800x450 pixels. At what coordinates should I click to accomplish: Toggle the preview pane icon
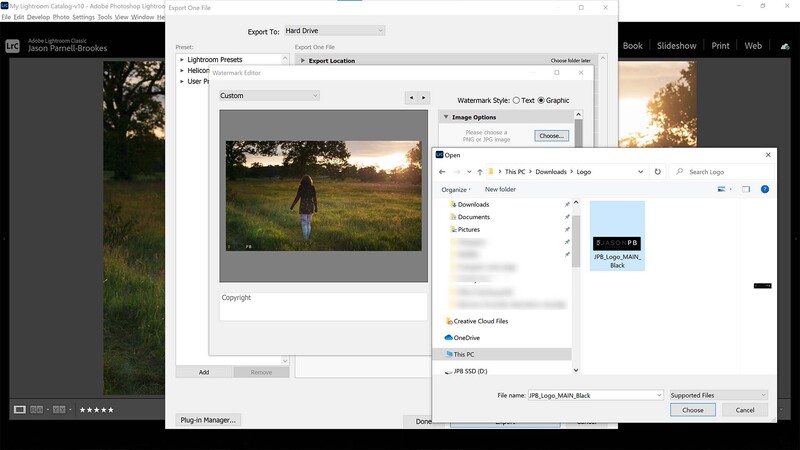(x=746, y=189)
